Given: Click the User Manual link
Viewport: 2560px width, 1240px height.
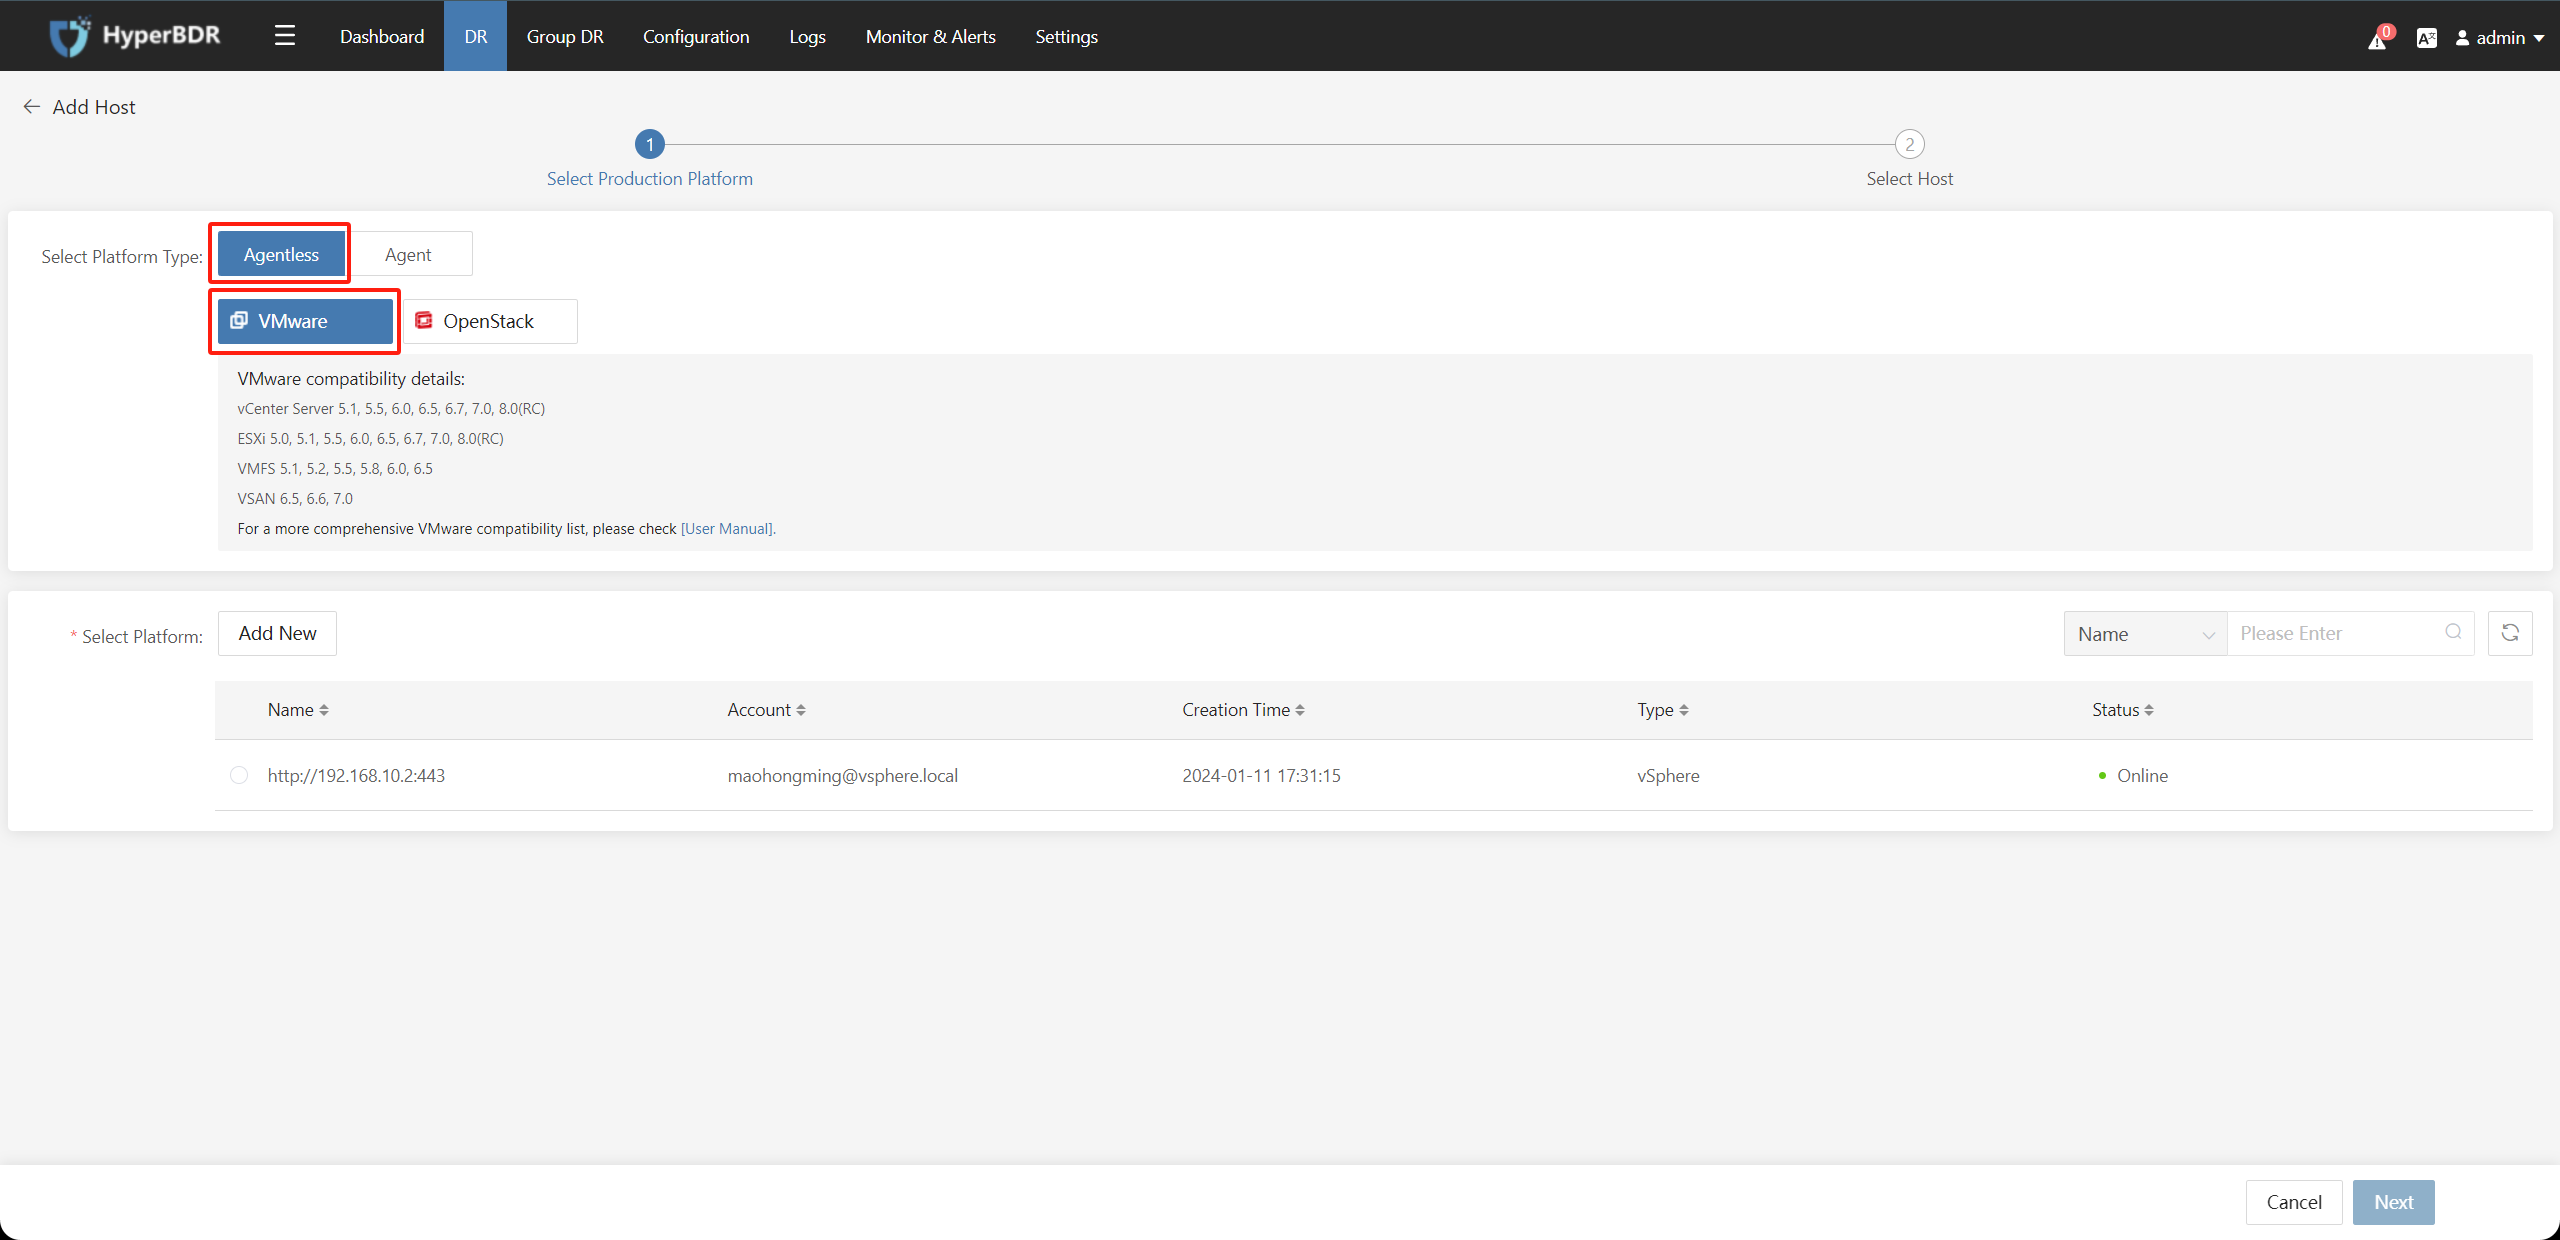Looking at the screenshot, I should (x=728, y=529).
